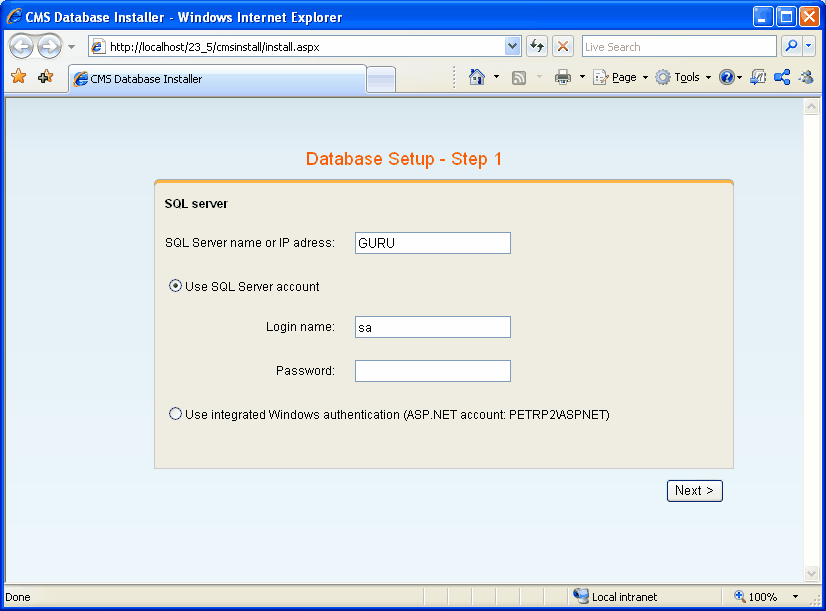This screenshot has width=826, height=611.
Task: Maximize the Internet Explorer window
Action: click(786, 16)
